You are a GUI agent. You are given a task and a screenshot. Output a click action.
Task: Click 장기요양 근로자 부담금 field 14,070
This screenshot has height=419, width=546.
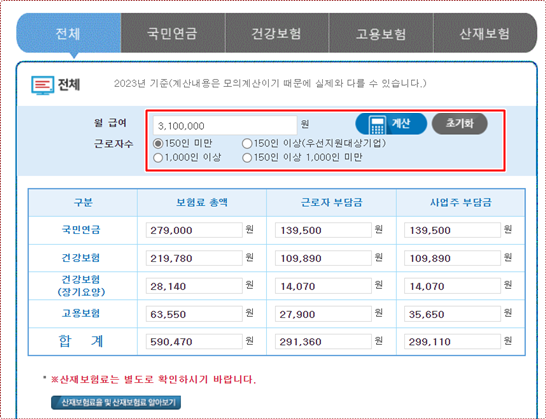[323, 286]
